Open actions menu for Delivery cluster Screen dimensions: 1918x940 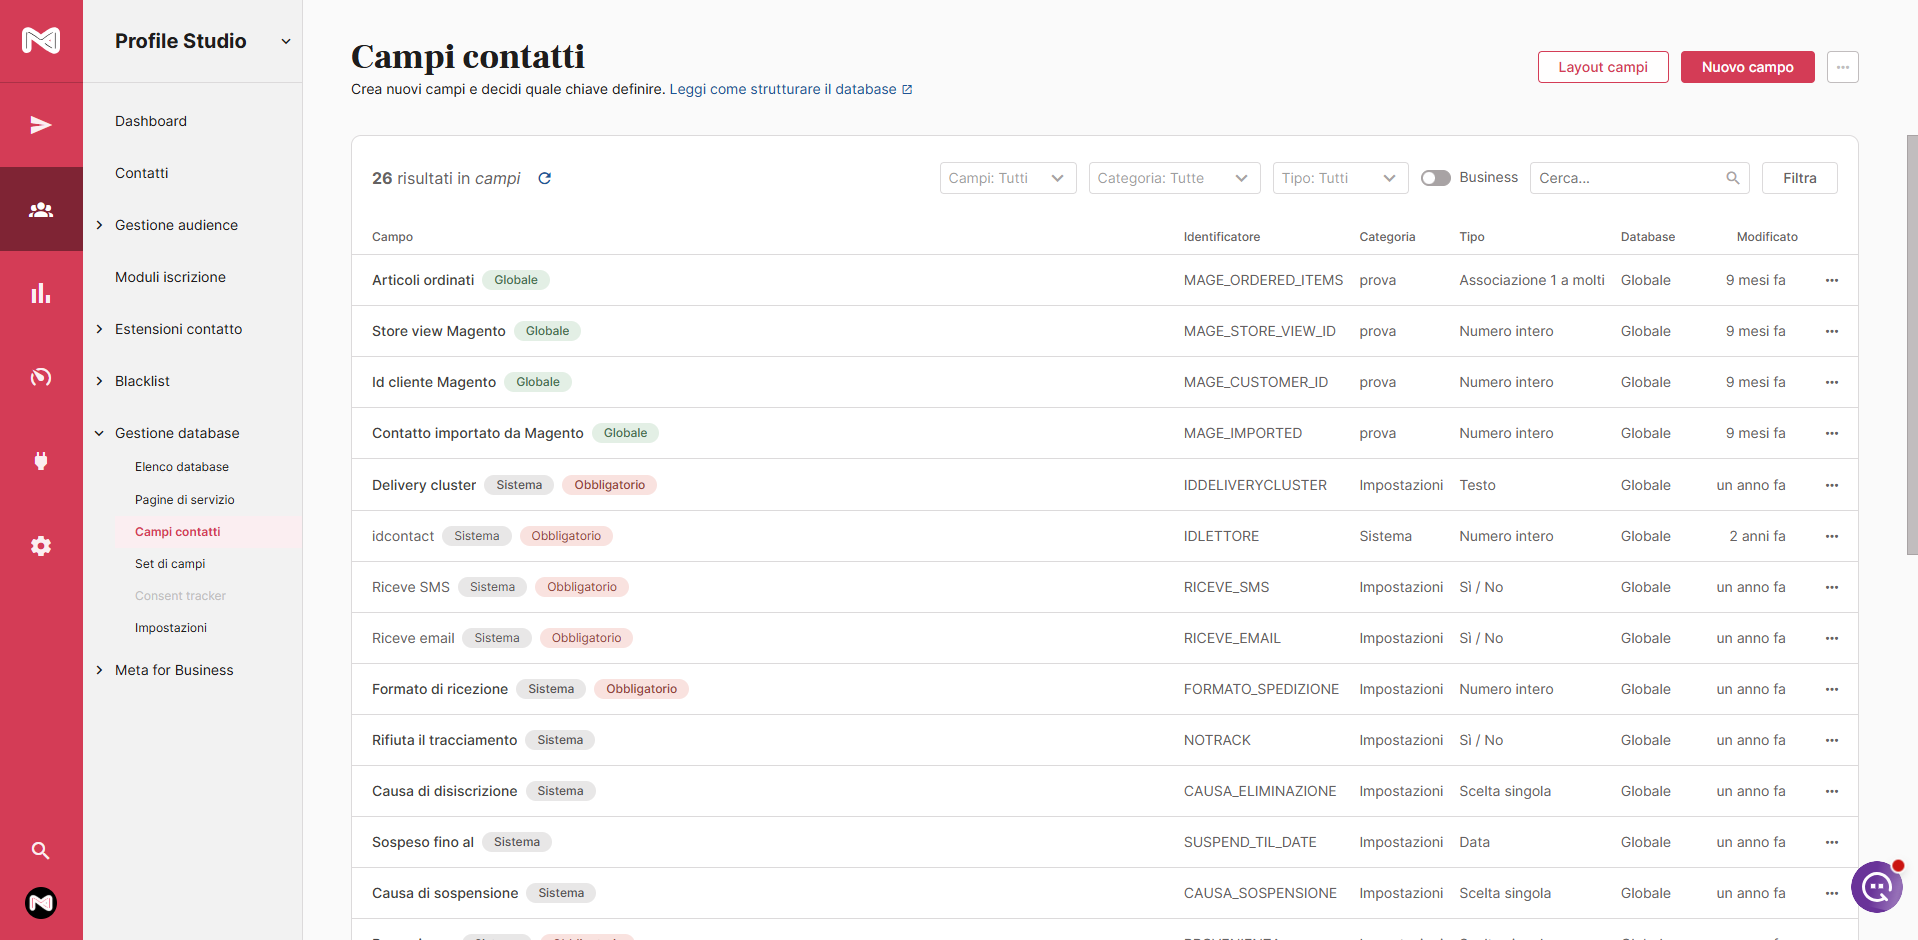tap(1832, 485)
